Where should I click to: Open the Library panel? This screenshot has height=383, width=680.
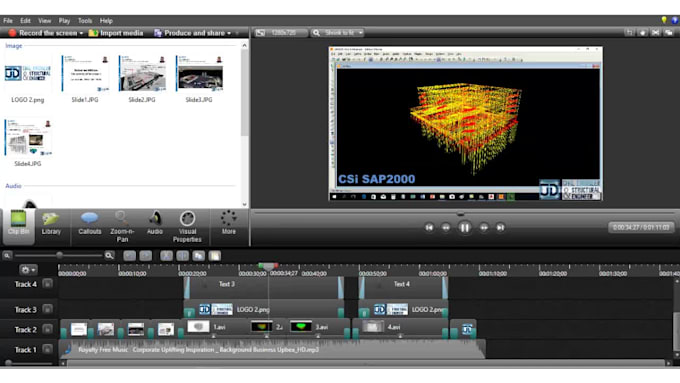tap(51, 223)
